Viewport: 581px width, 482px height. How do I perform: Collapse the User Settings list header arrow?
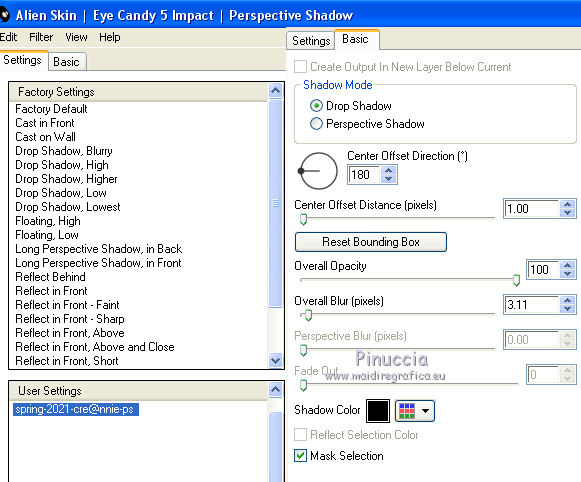pos(275,389)
